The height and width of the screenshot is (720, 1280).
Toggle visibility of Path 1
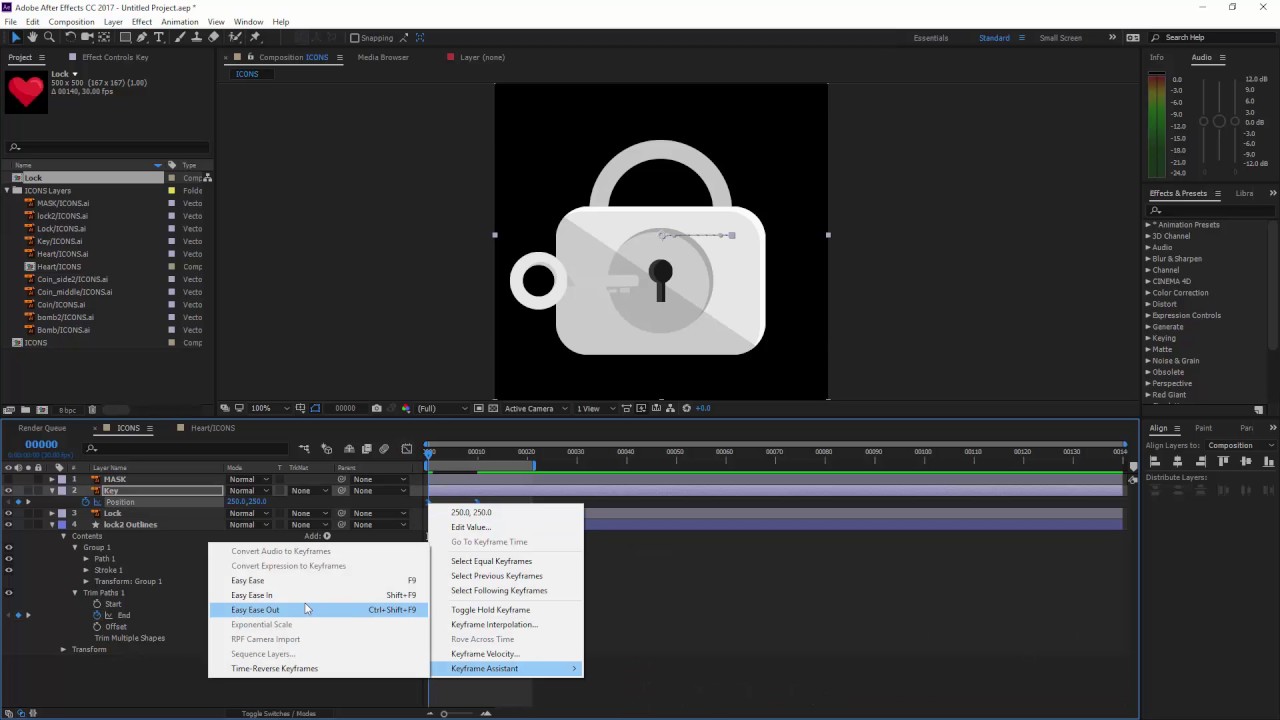click(8, 559)
